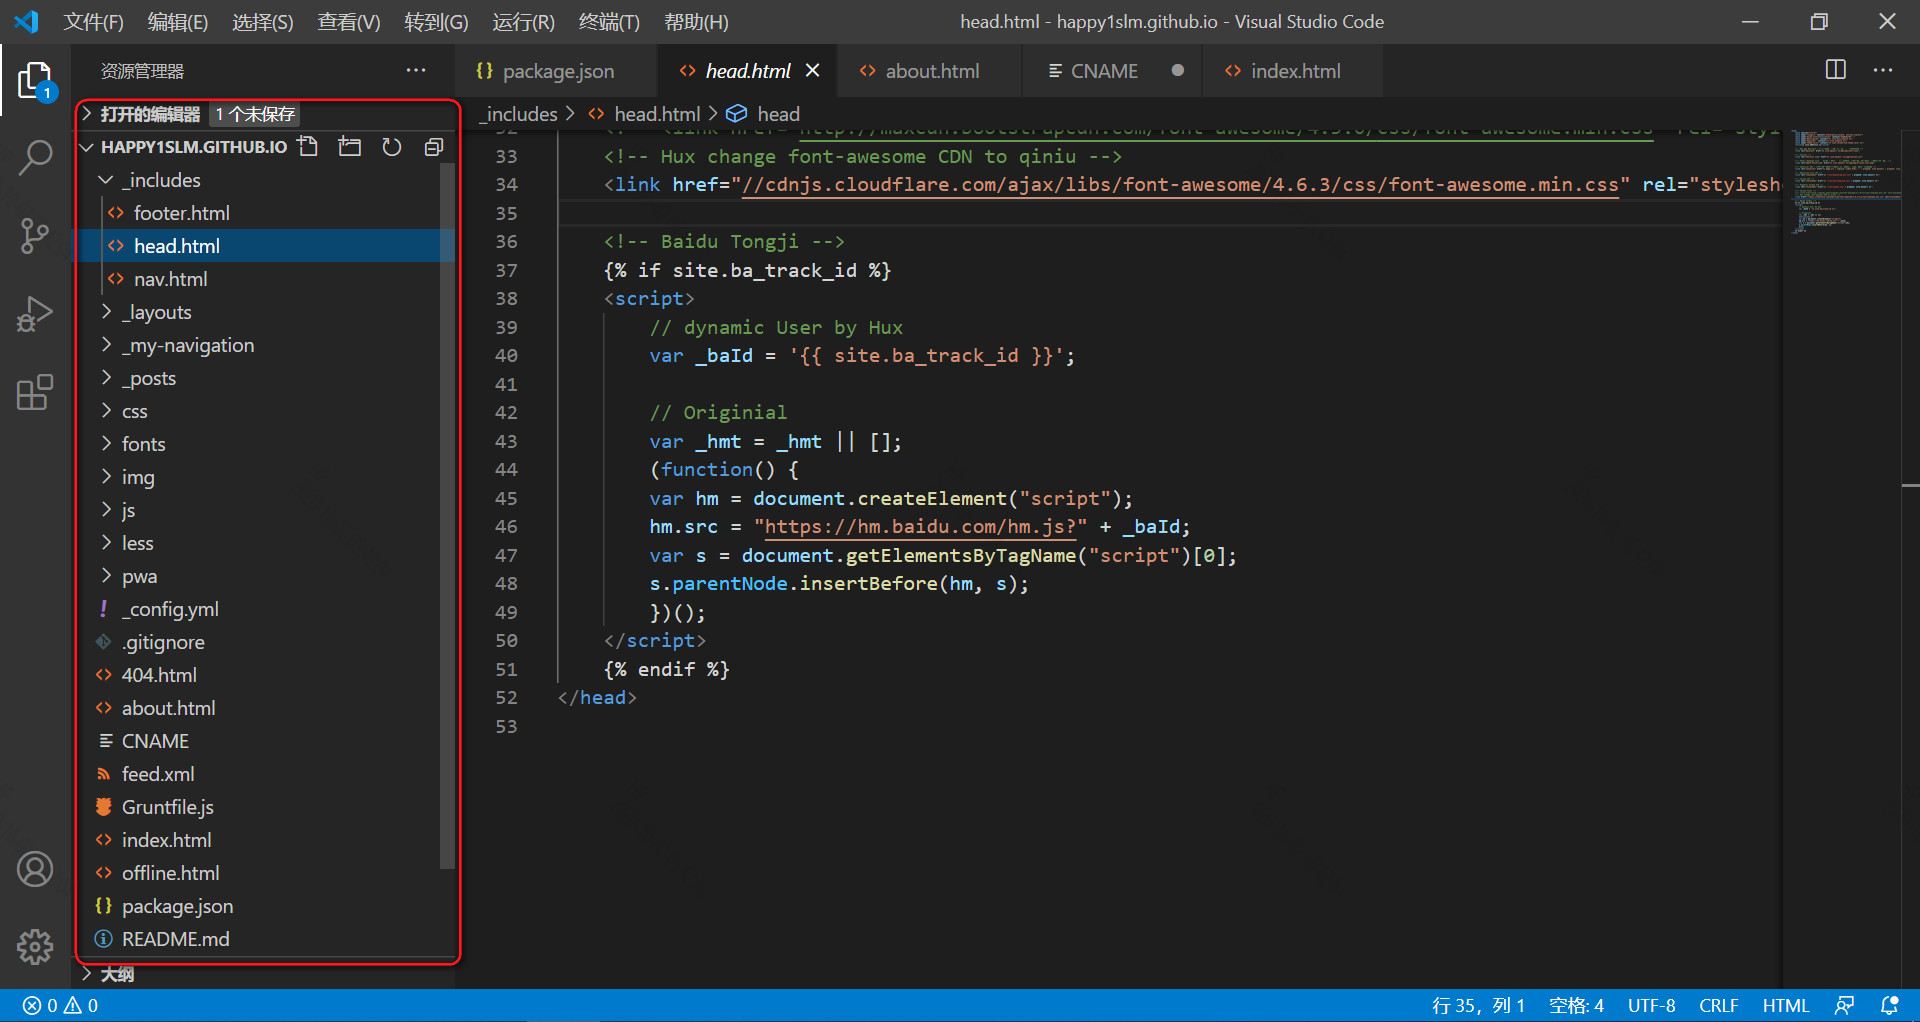
Task: Open the Accounts icon in activity bar
Action: point(35,869)
